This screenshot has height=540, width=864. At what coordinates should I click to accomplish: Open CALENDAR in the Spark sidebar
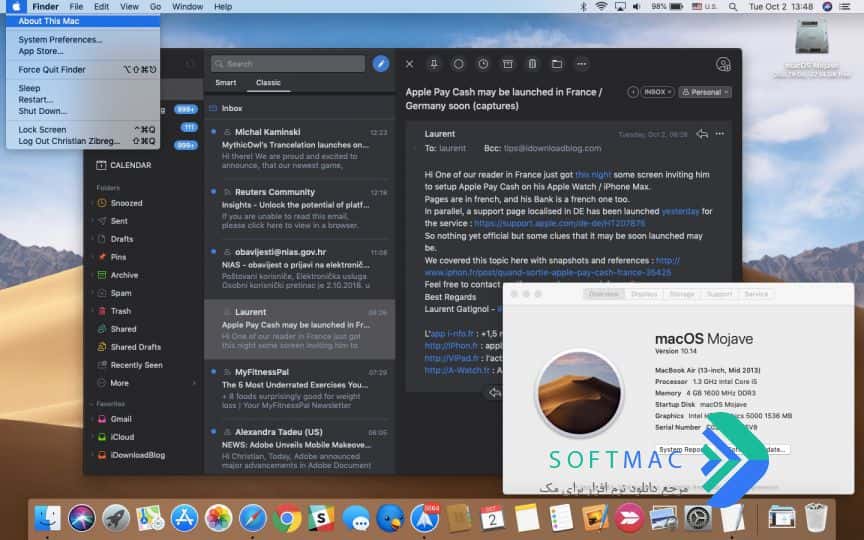coord(124,165)
